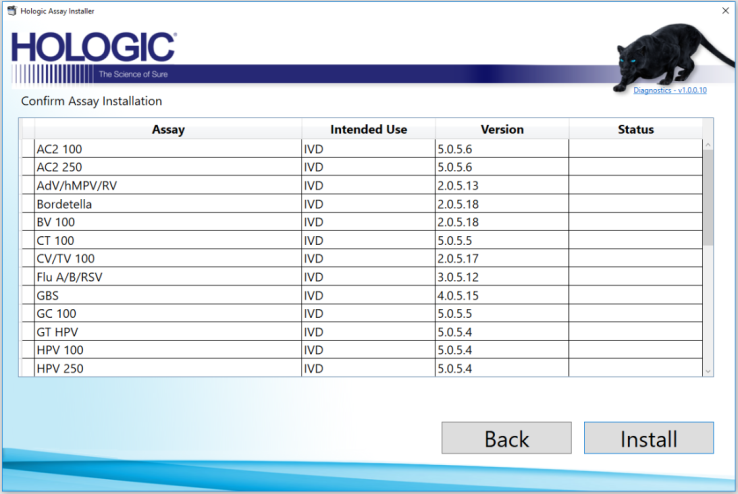Select the AC2 100 assay row

(x=168, y=149)
